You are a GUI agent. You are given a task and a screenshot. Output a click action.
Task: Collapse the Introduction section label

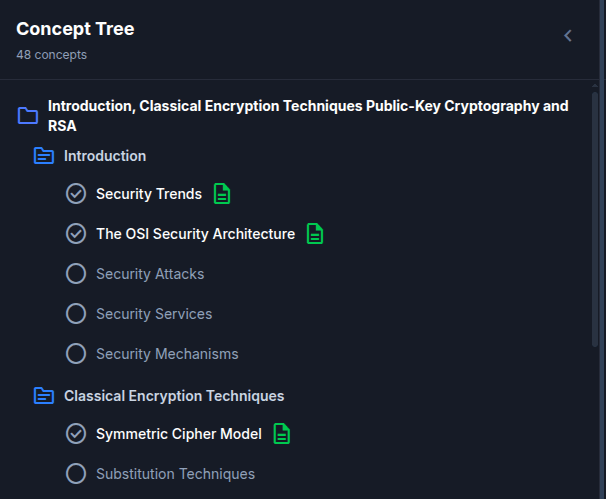point(105,156)
